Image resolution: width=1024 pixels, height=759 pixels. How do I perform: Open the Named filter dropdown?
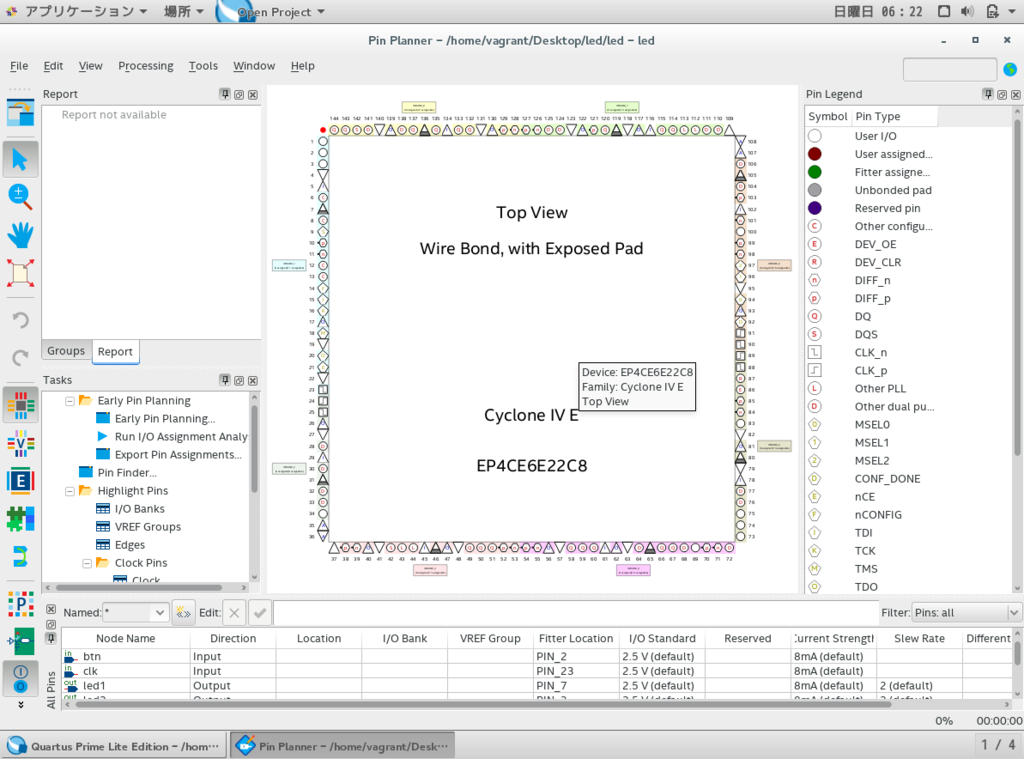pyautogui.click(x=159, y=613)
